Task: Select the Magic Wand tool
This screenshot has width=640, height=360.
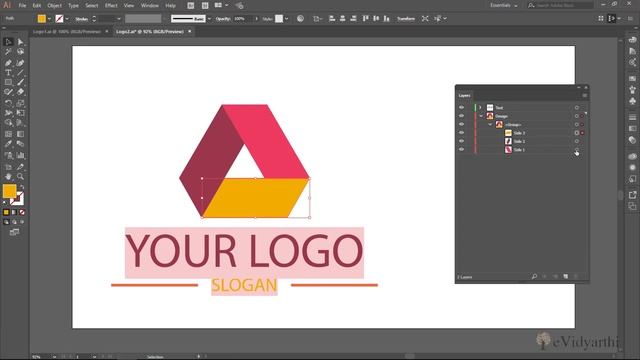Action: click(x=8, y=52)
